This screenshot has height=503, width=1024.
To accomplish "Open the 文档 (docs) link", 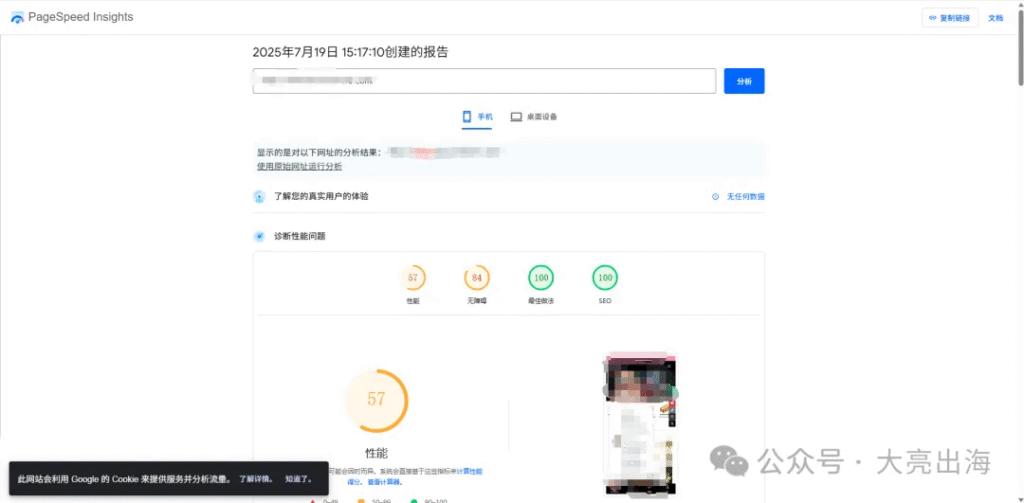I will 995,18.
